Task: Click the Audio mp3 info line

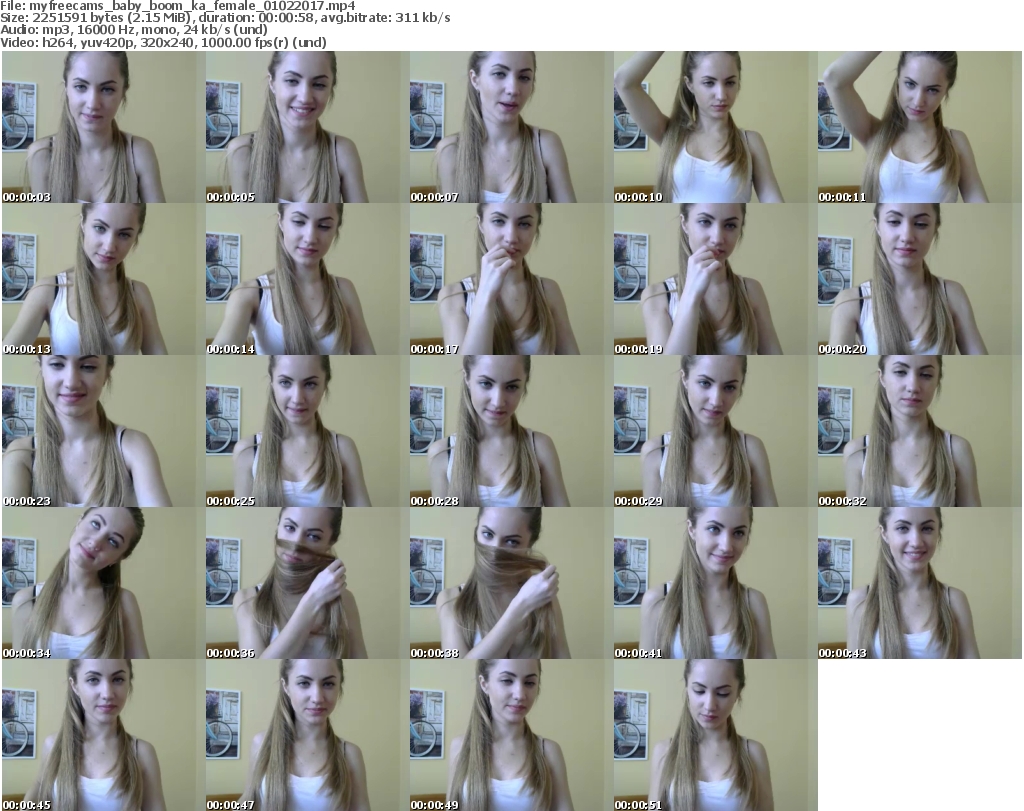Action: click(x=134, y=30)
